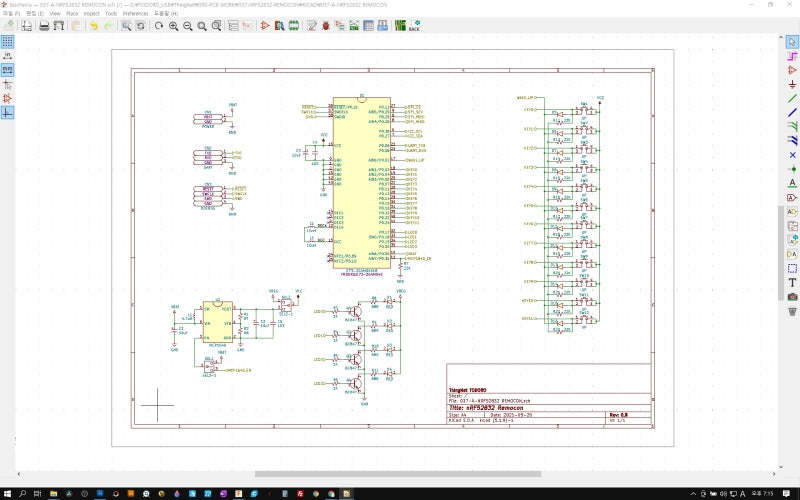Click the Refresh view icon

(159, 26)
